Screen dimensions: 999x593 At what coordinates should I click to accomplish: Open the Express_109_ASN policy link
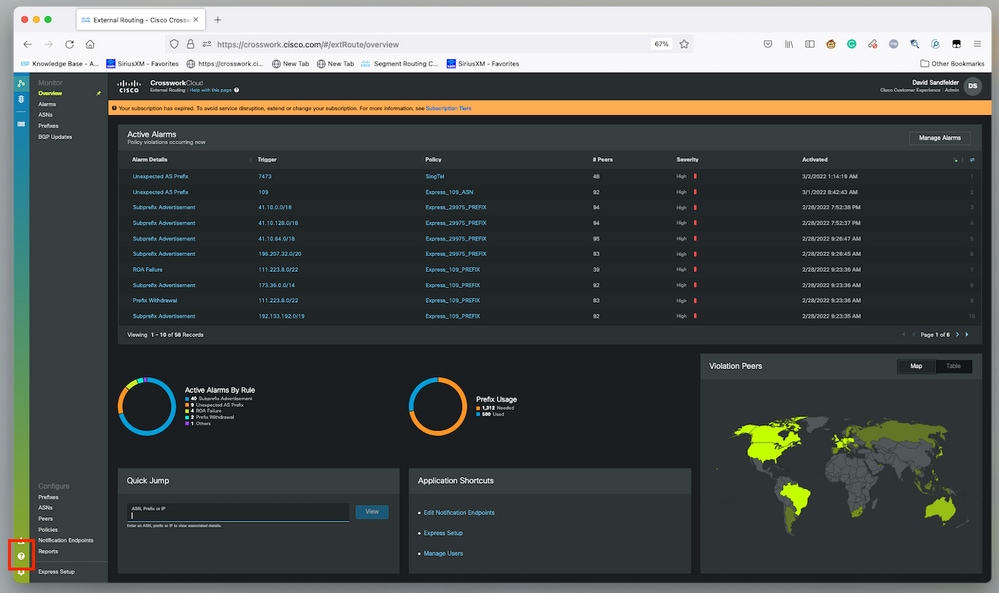point(449,192)
